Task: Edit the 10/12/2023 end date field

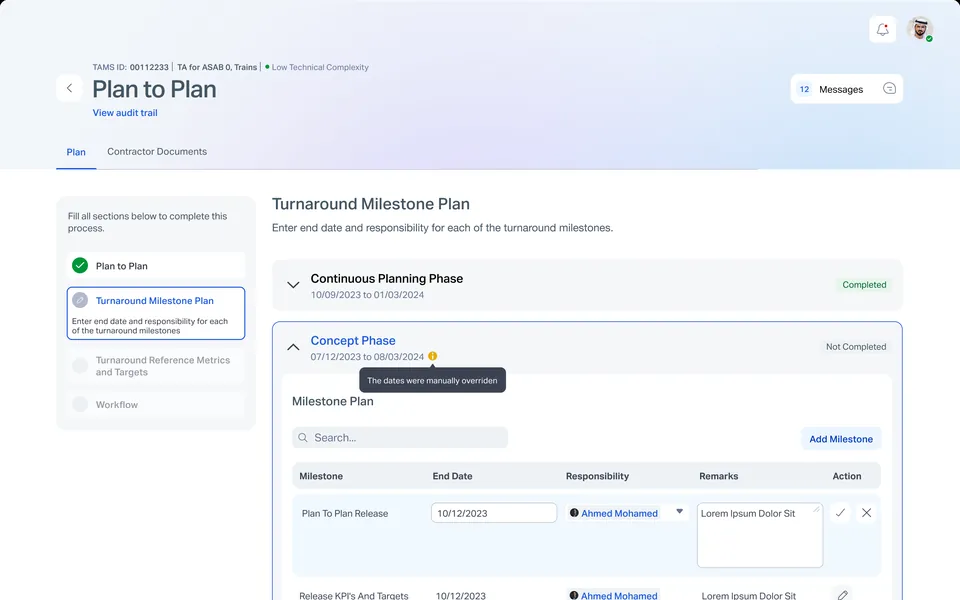Action: point(494,513)
